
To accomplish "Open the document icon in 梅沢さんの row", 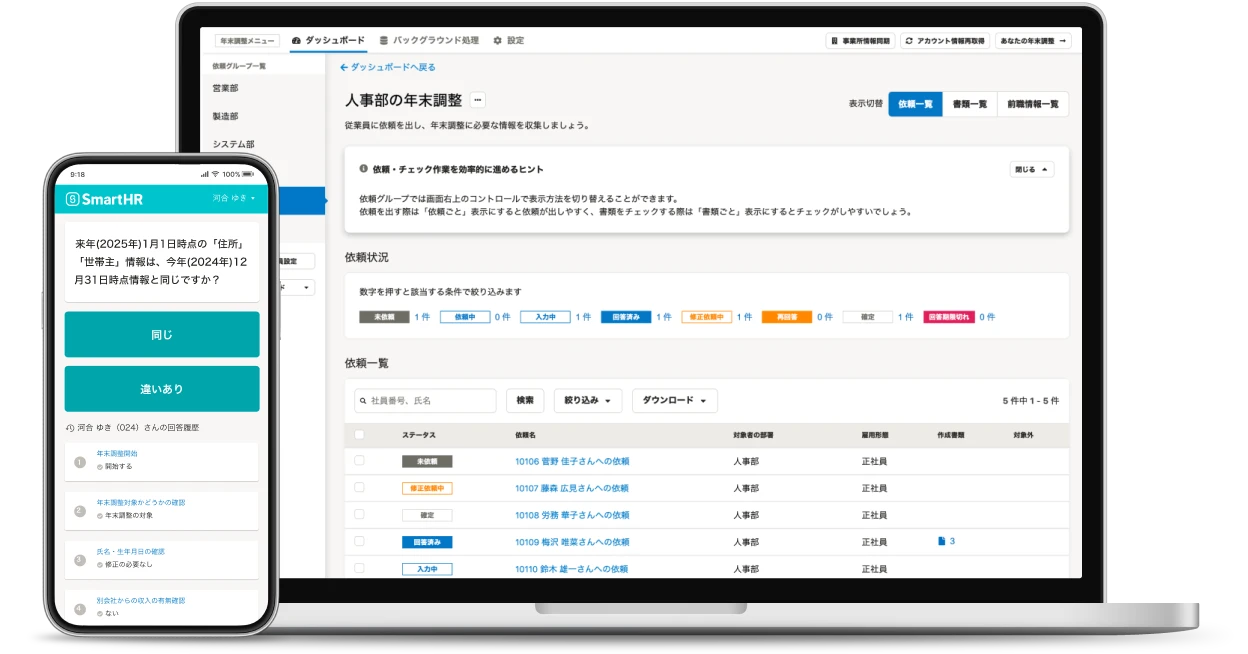I will [x=941, y=541].
